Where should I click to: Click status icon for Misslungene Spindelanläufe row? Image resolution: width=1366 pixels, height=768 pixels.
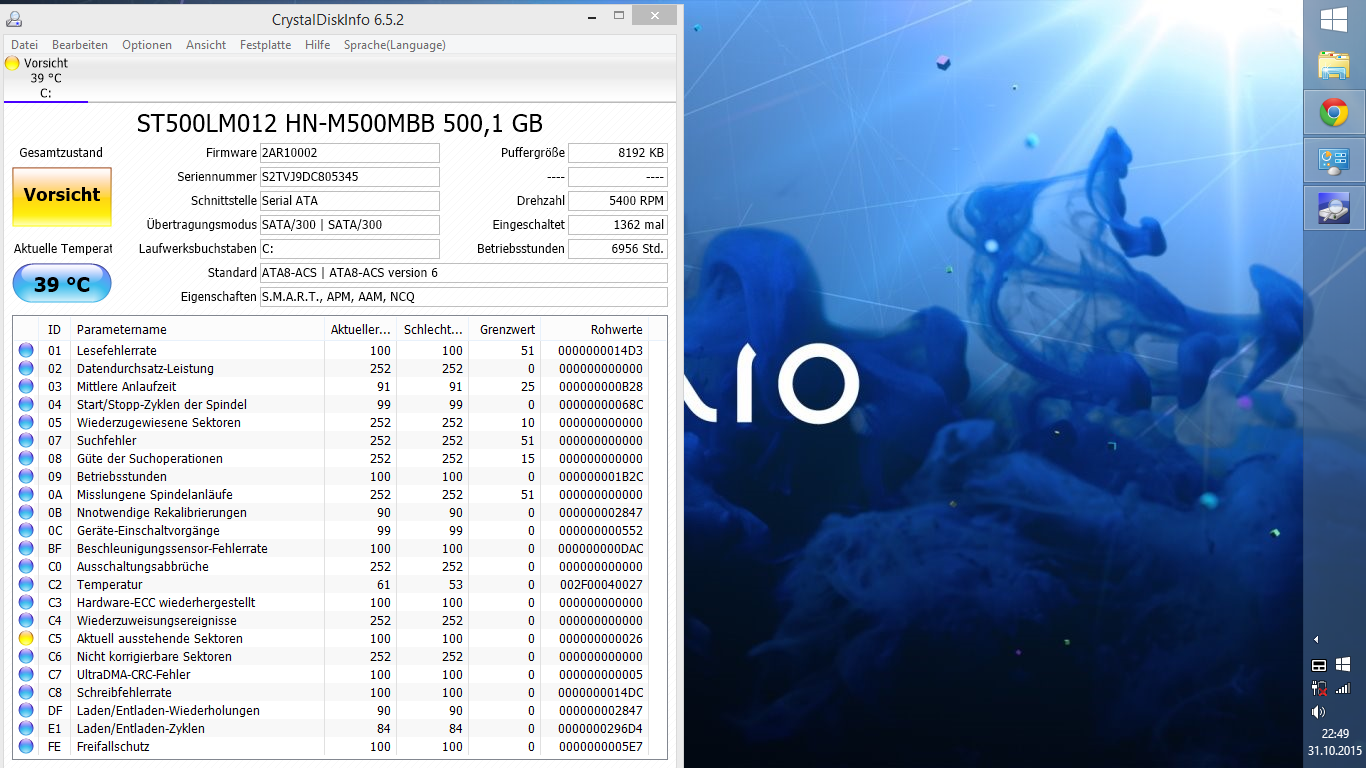[26, 495]
